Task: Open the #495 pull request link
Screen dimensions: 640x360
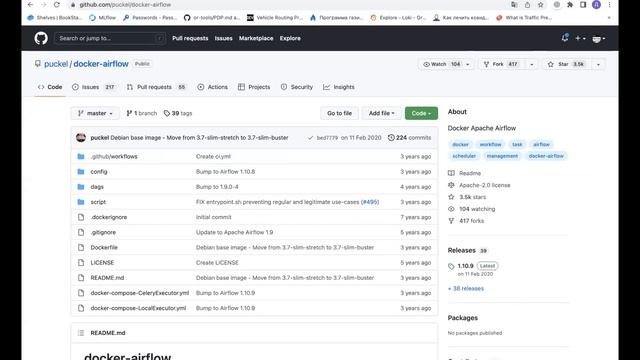Action: pos(370,202)
